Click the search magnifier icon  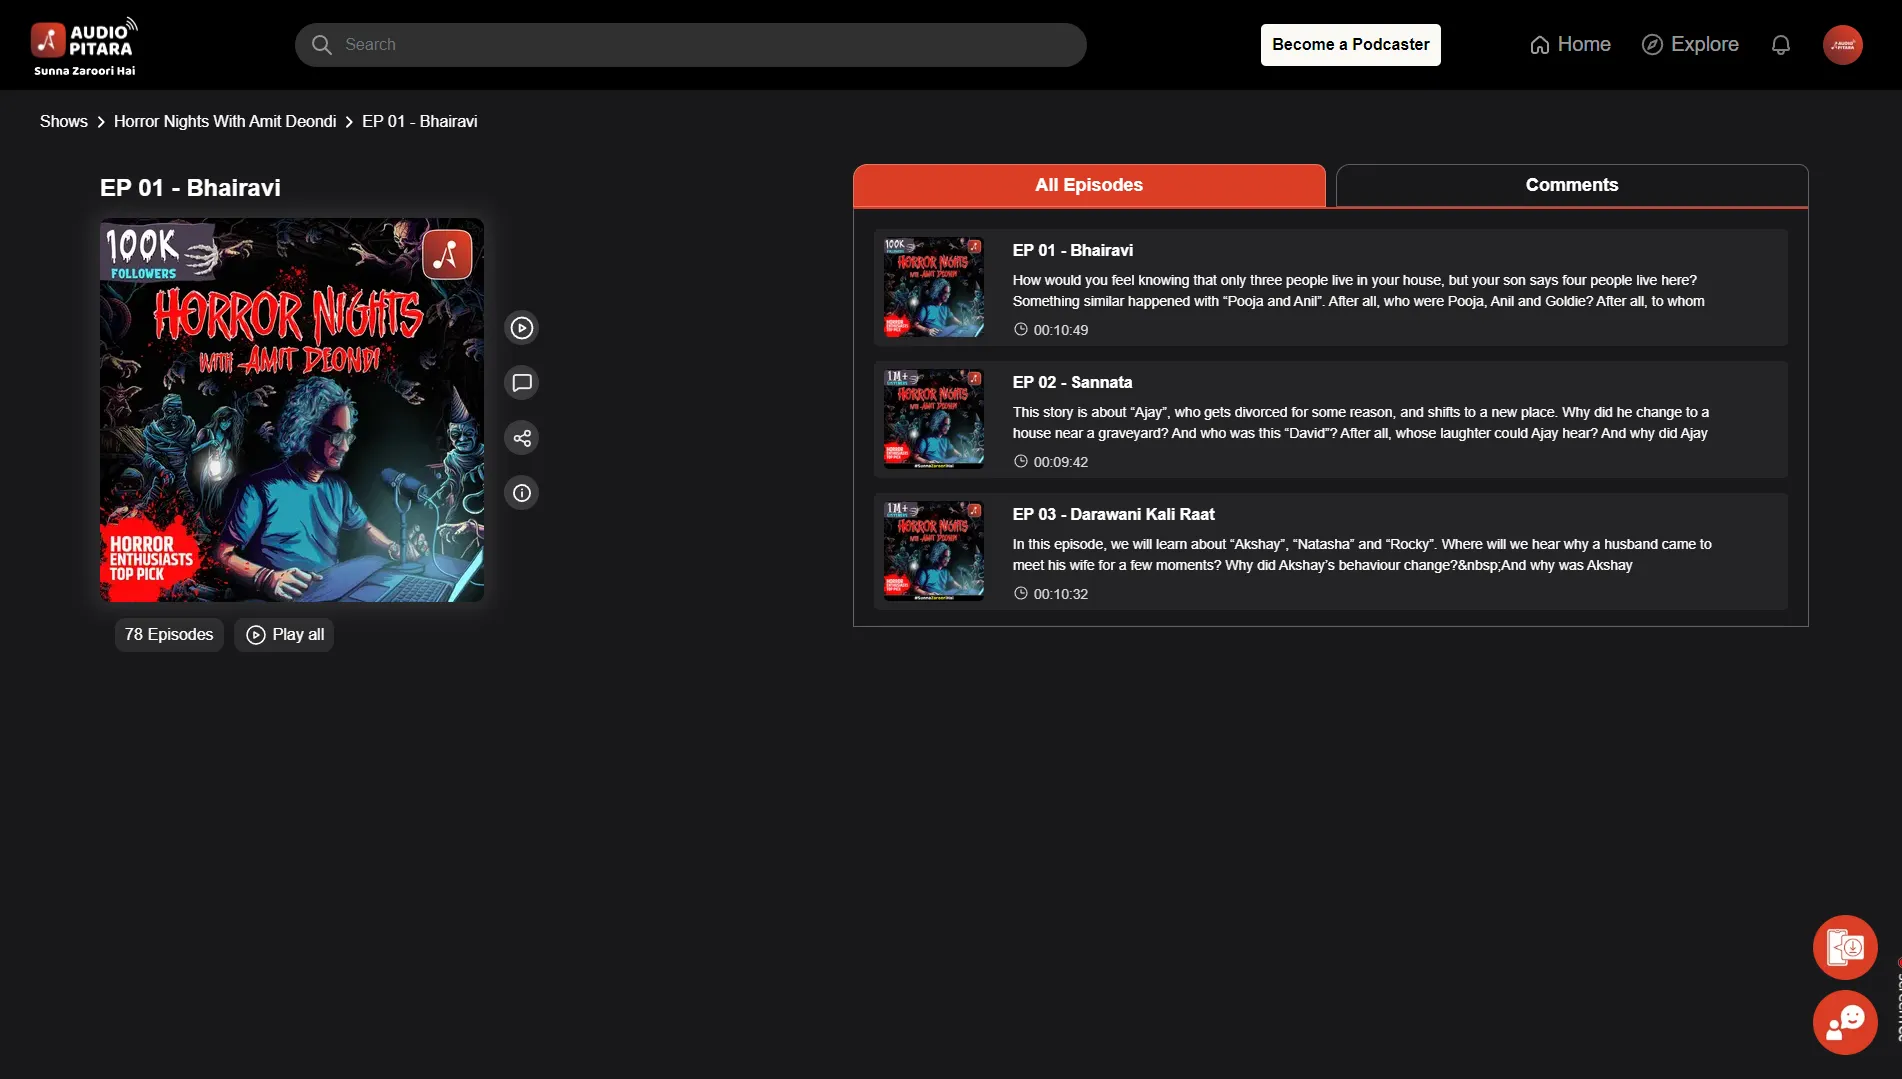pyautogui.click(x=321, y=45)
